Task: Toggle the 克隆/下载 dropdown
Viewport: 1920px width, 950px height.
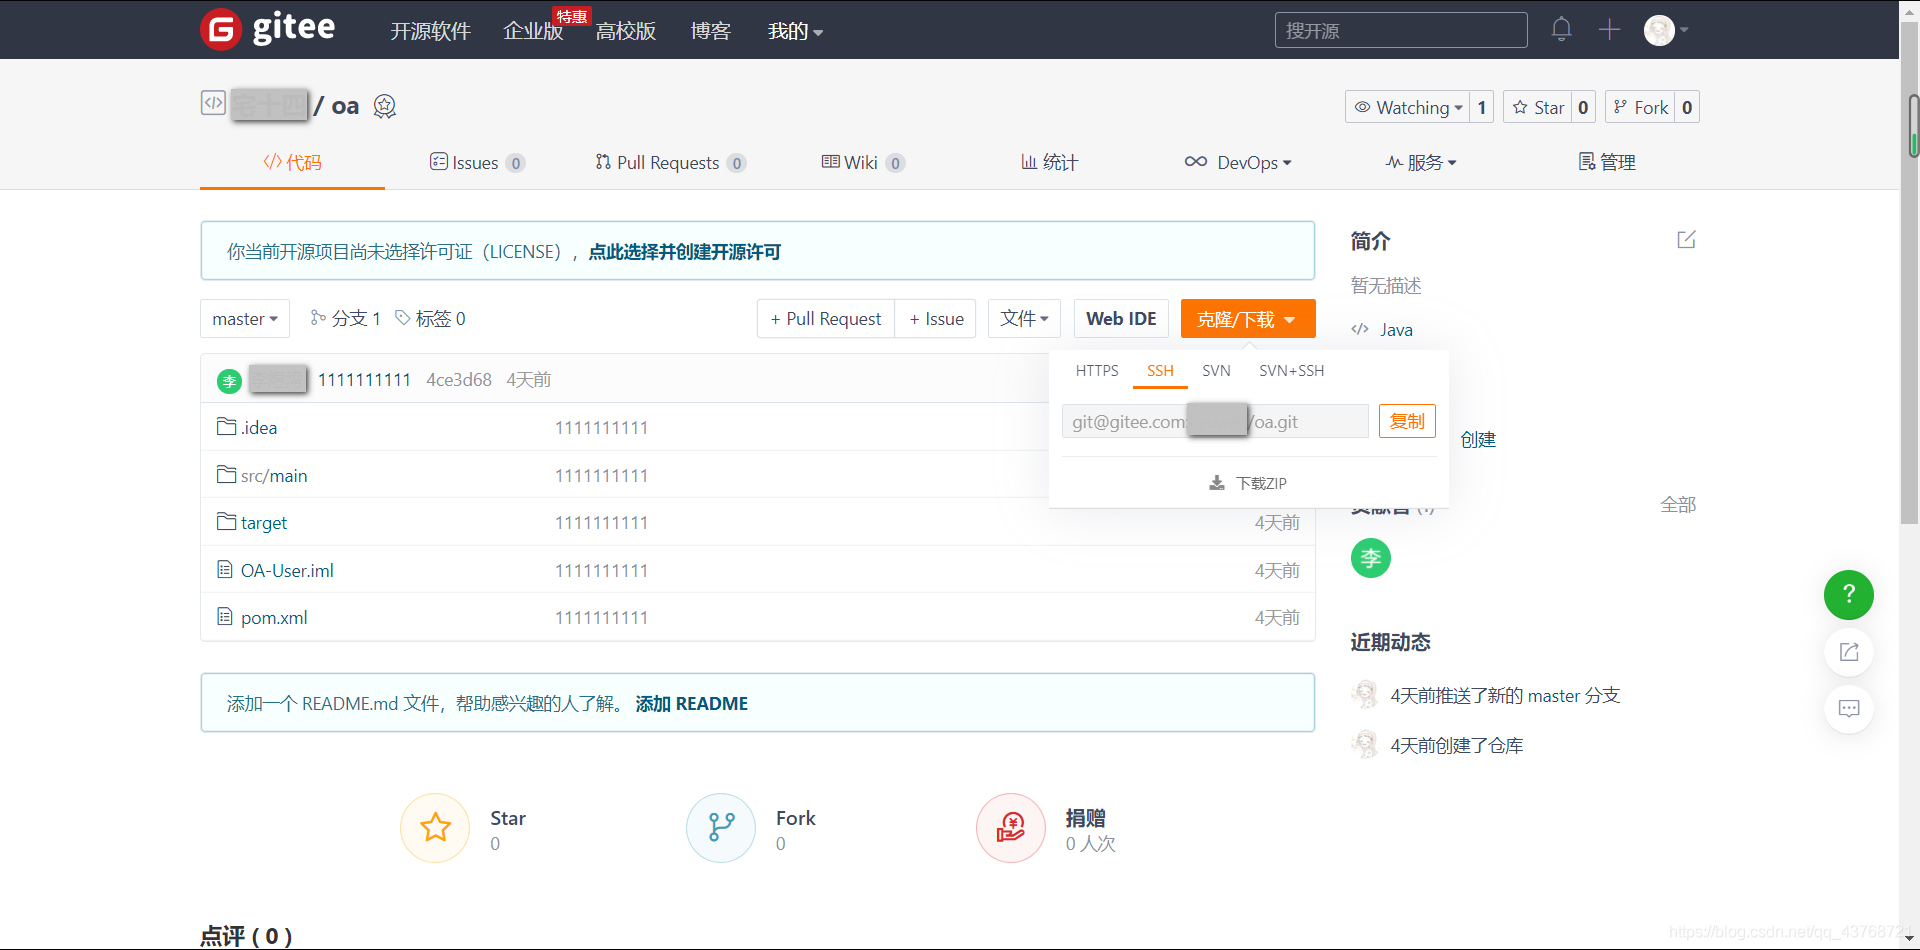Action: click(x=1248, y=319)
